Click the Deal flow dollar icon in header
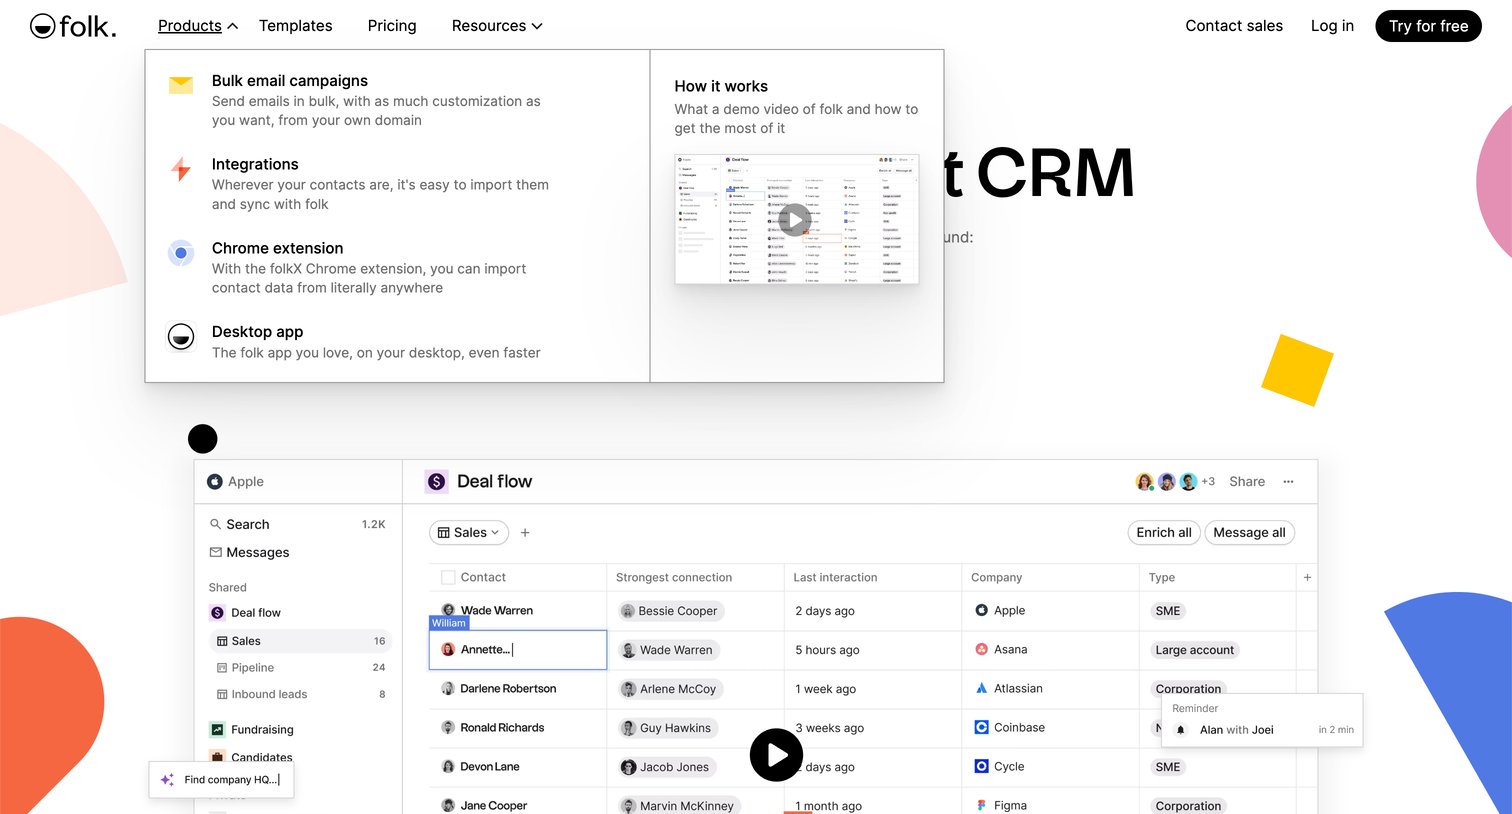 [x=437, y=482]
